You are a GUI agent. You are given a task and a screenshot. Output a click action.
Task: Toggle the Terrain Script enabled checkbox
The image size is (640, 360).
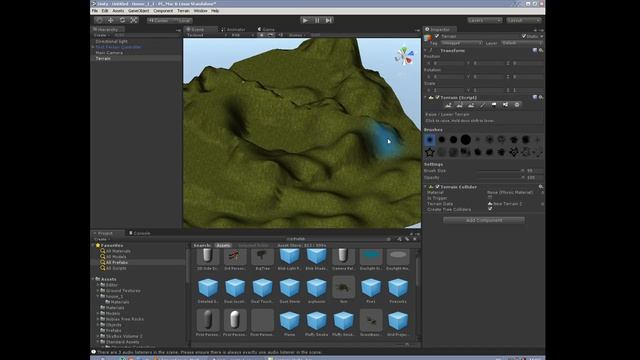click(x=437, y=98)
